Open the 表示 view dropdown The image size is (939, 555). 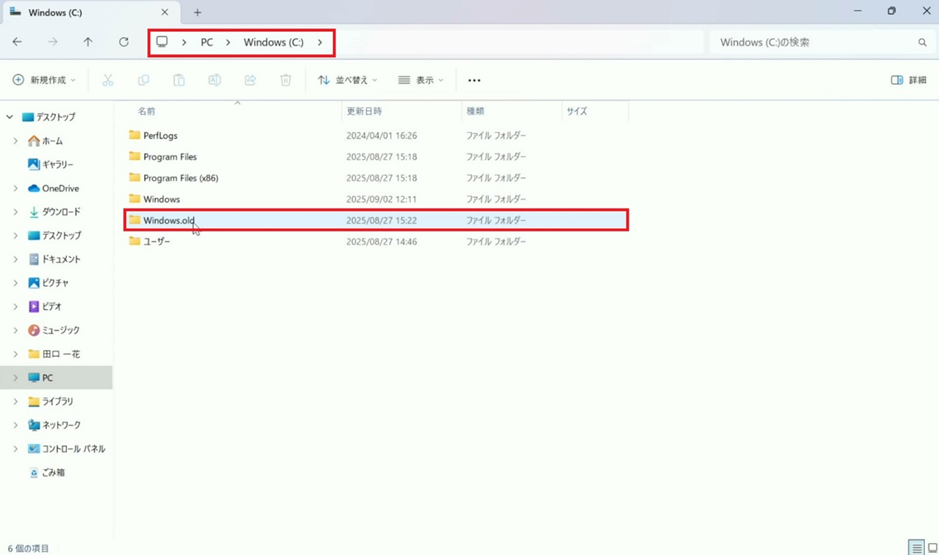tap(420, 80)
